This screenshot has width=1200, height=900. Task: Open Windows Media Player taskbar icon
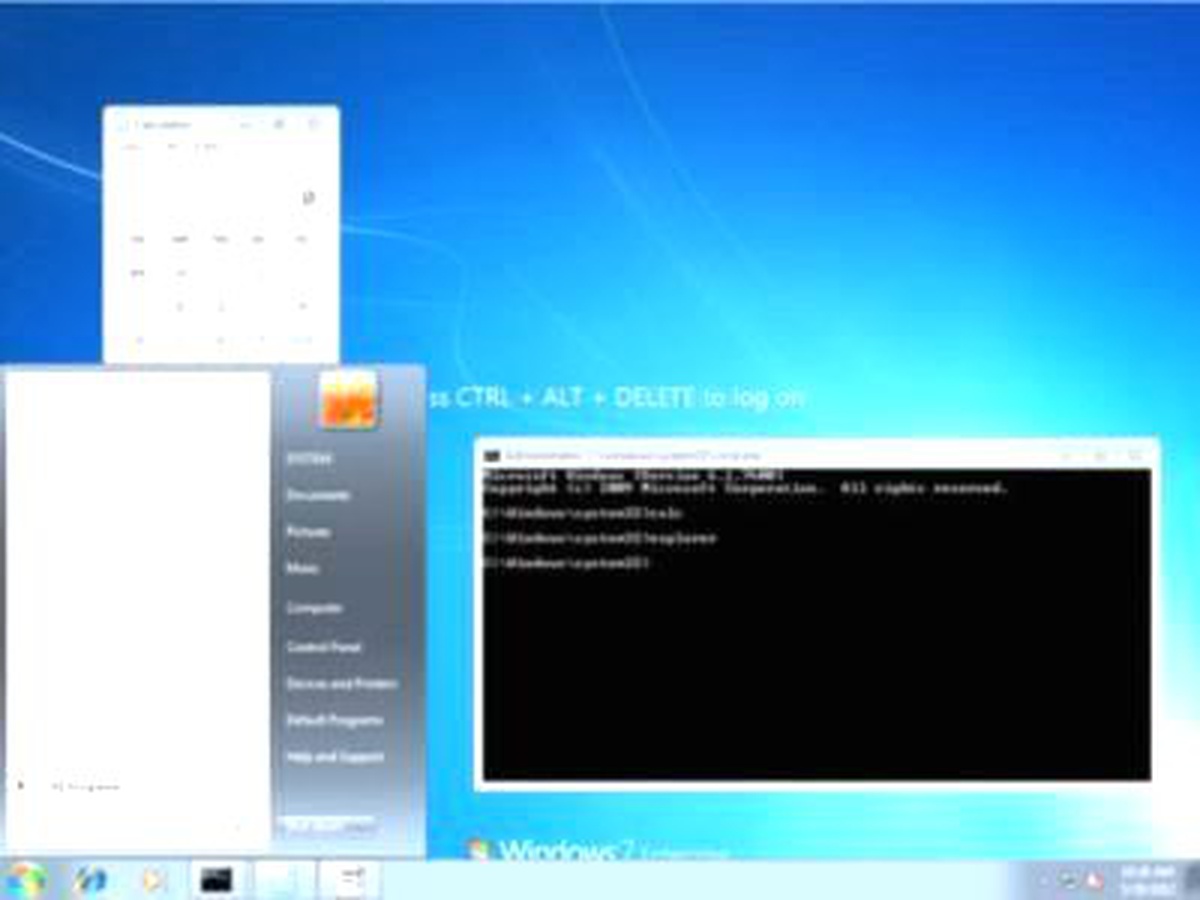153,879
